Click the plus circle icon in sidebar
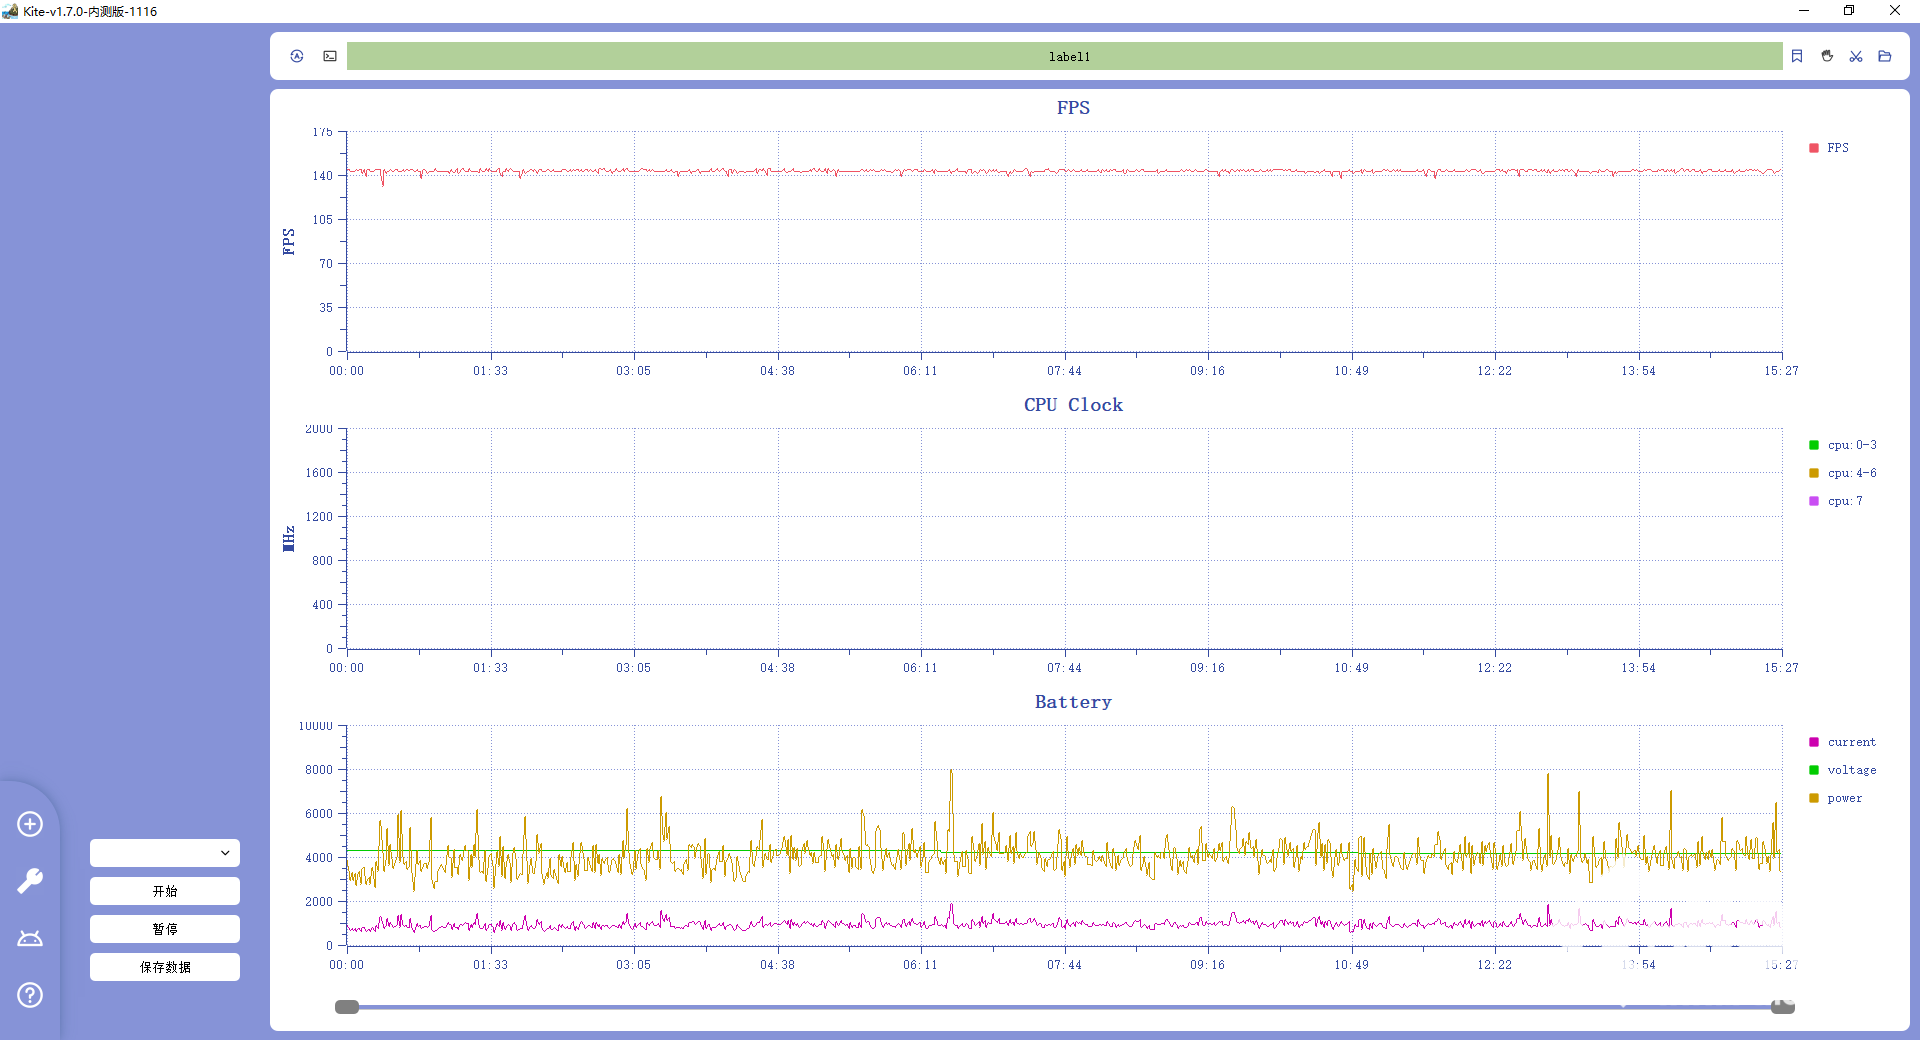 pyautogui.click(x=30, y=824)
